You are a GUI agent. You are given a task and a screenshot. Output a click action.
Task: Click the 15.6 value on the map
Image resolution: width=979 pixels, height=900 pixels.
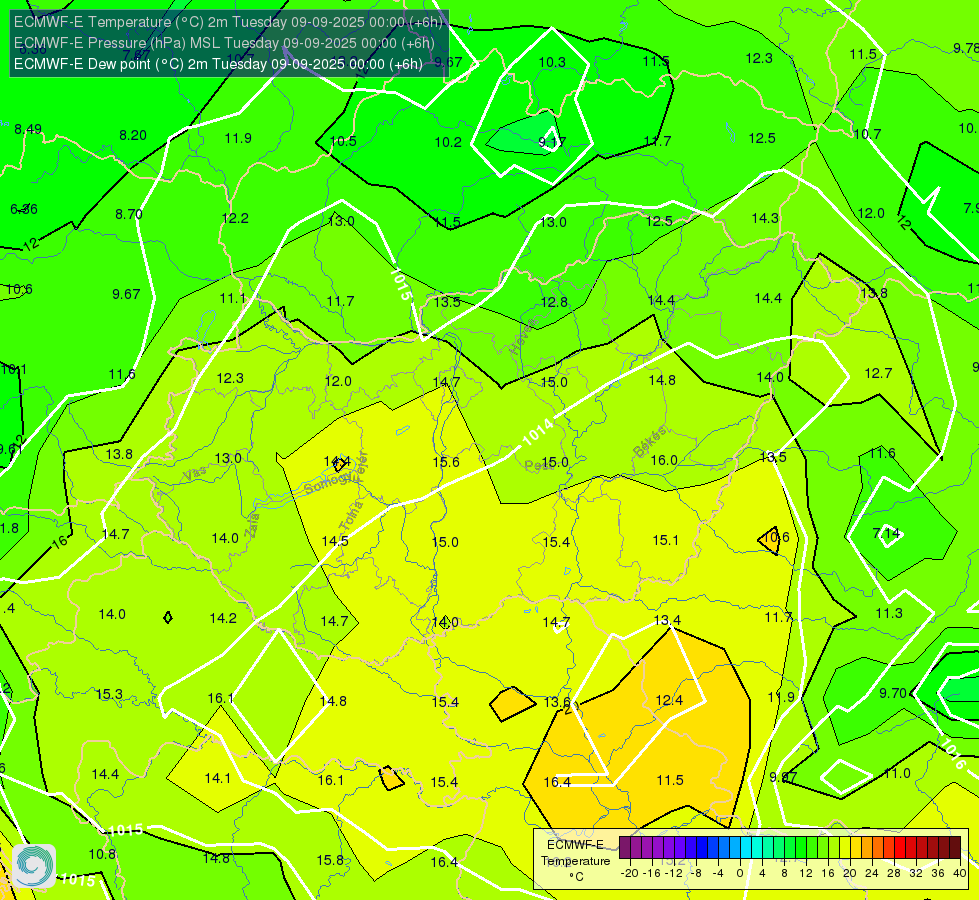(x=446, y=462)
